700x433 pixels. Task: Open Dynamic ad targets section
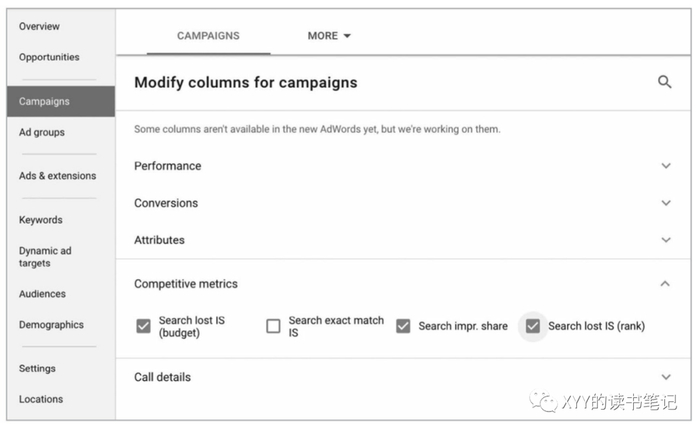coord(45,257)
